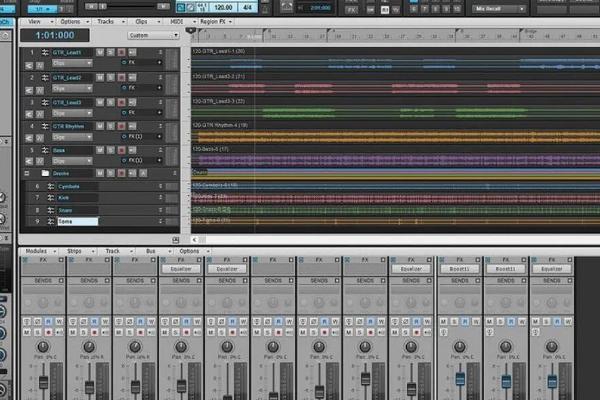Add an effect to GTR_Lead2 FX bin

[x=159, y=88]
